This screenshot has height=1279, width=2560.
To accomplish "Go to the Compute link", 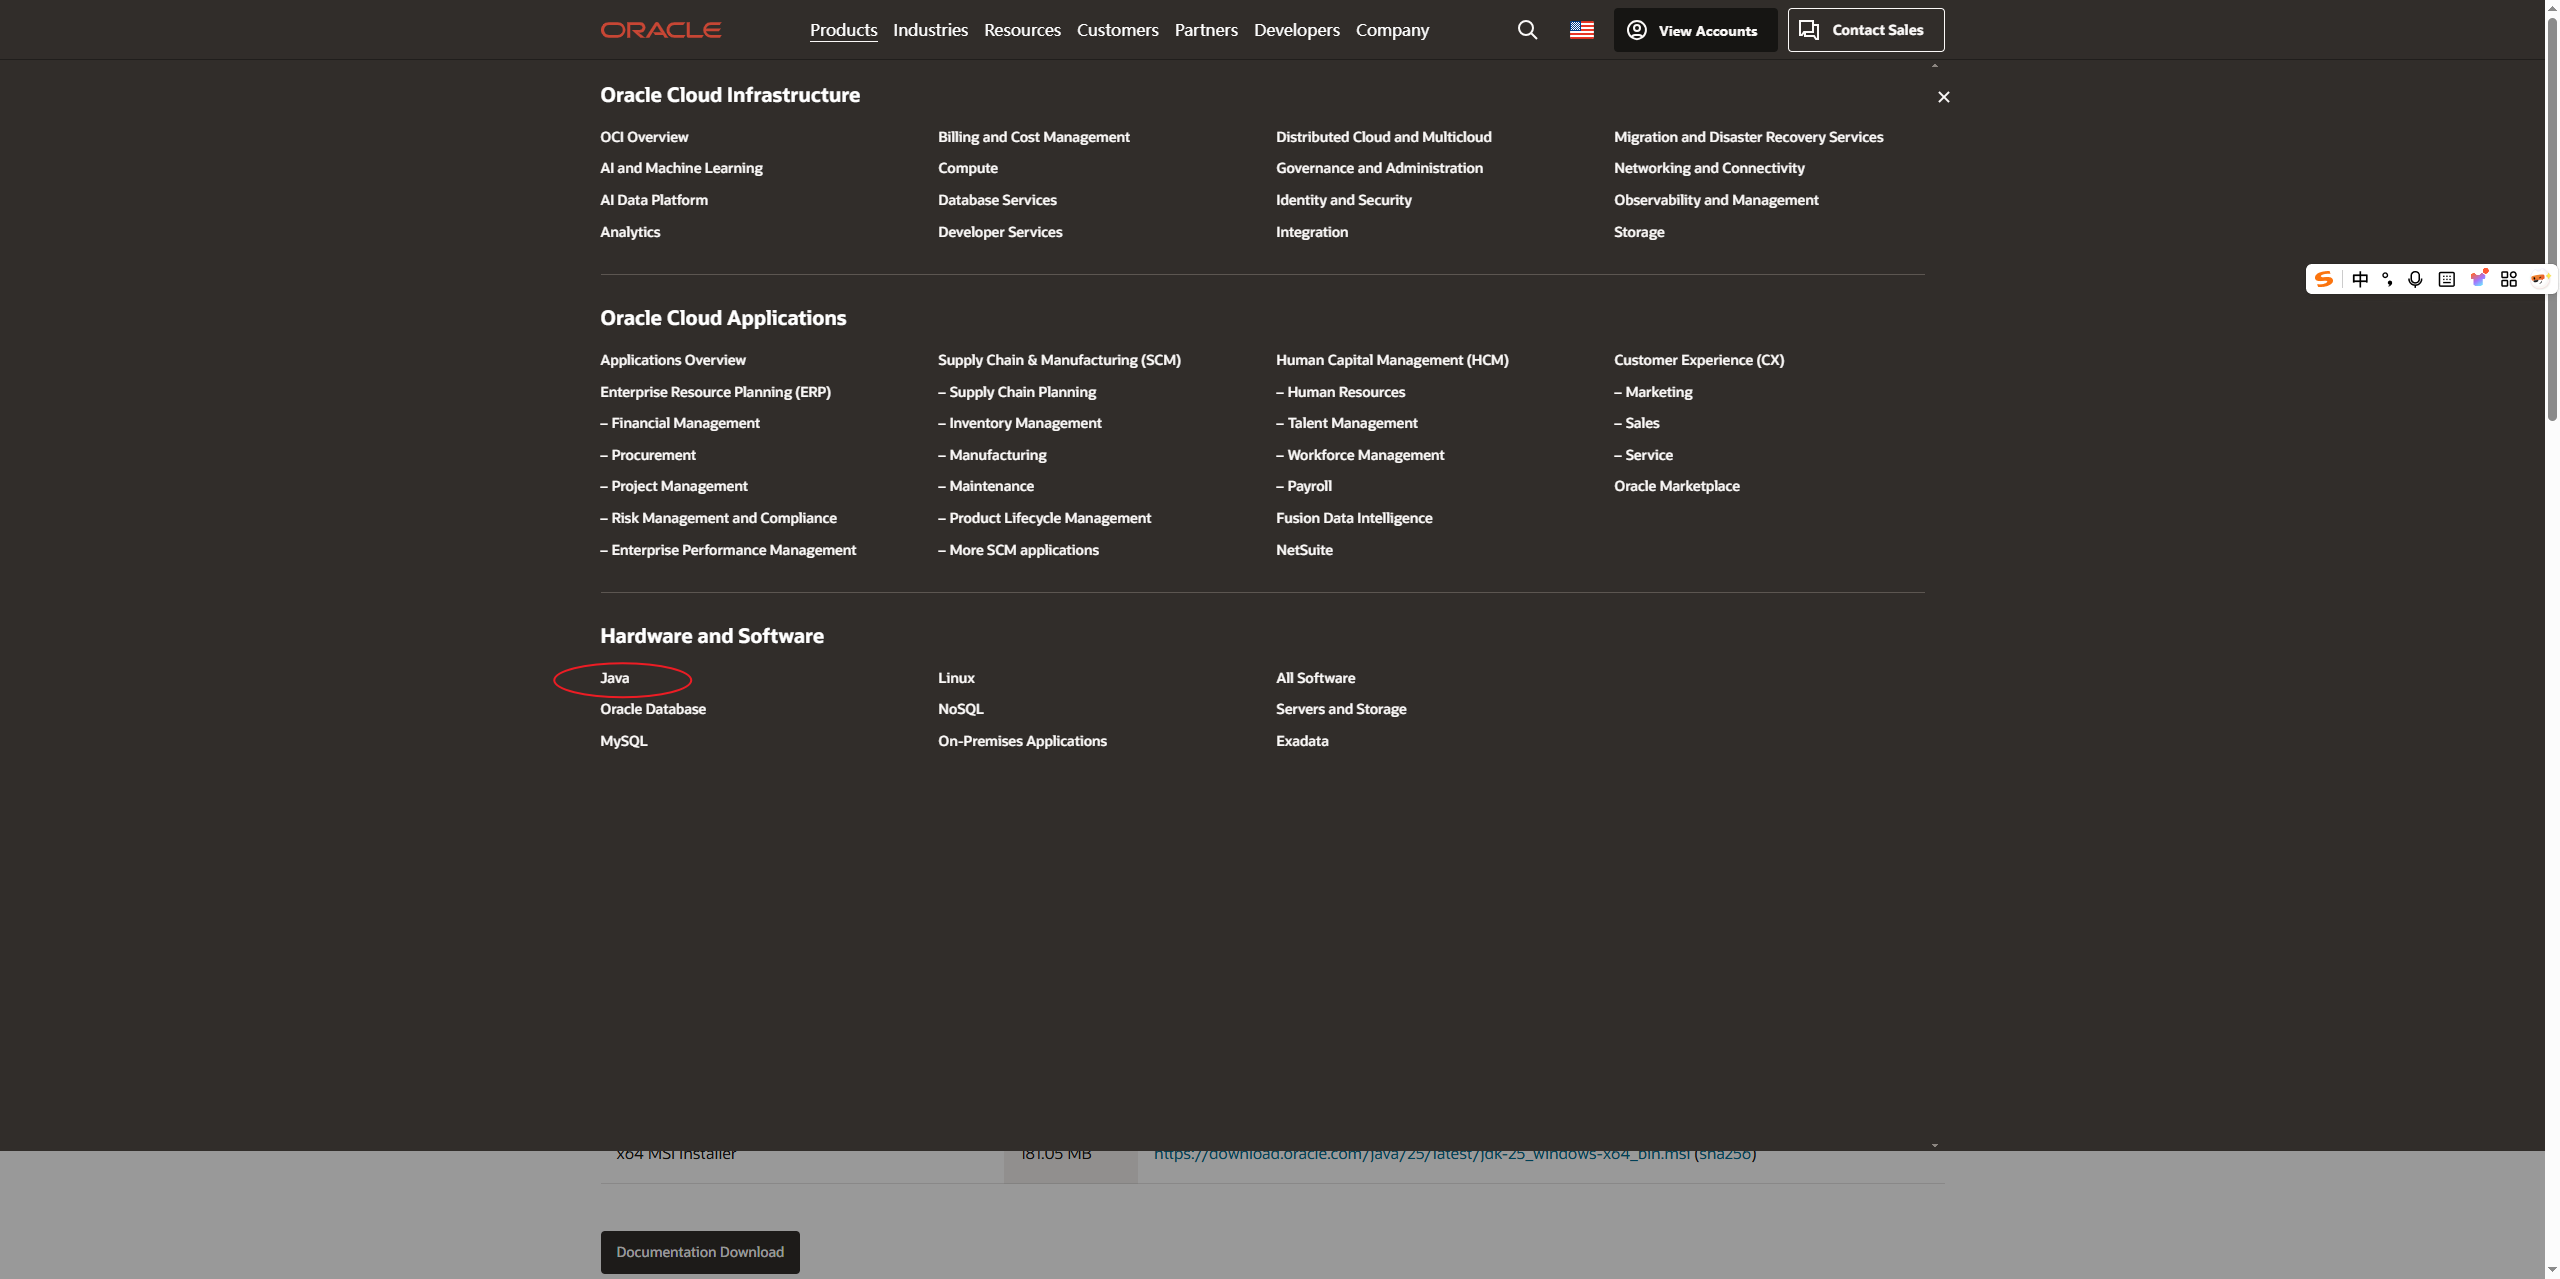I will pyautogui.click(x=968, y=168).
